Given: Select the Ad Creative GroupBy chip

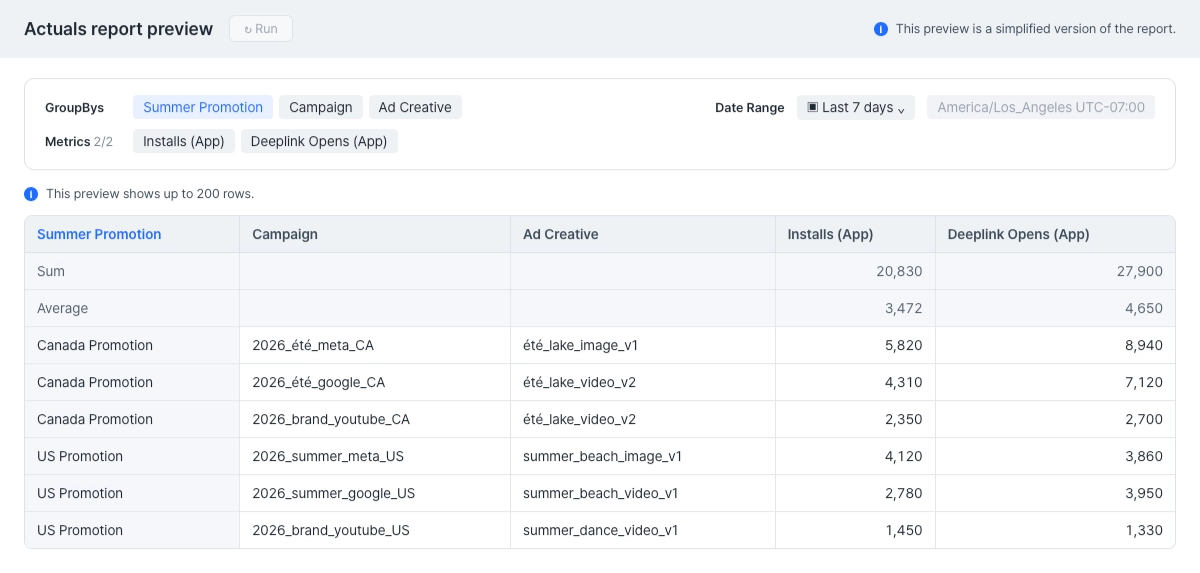Looking at the screenshot, I should [415, 107].
